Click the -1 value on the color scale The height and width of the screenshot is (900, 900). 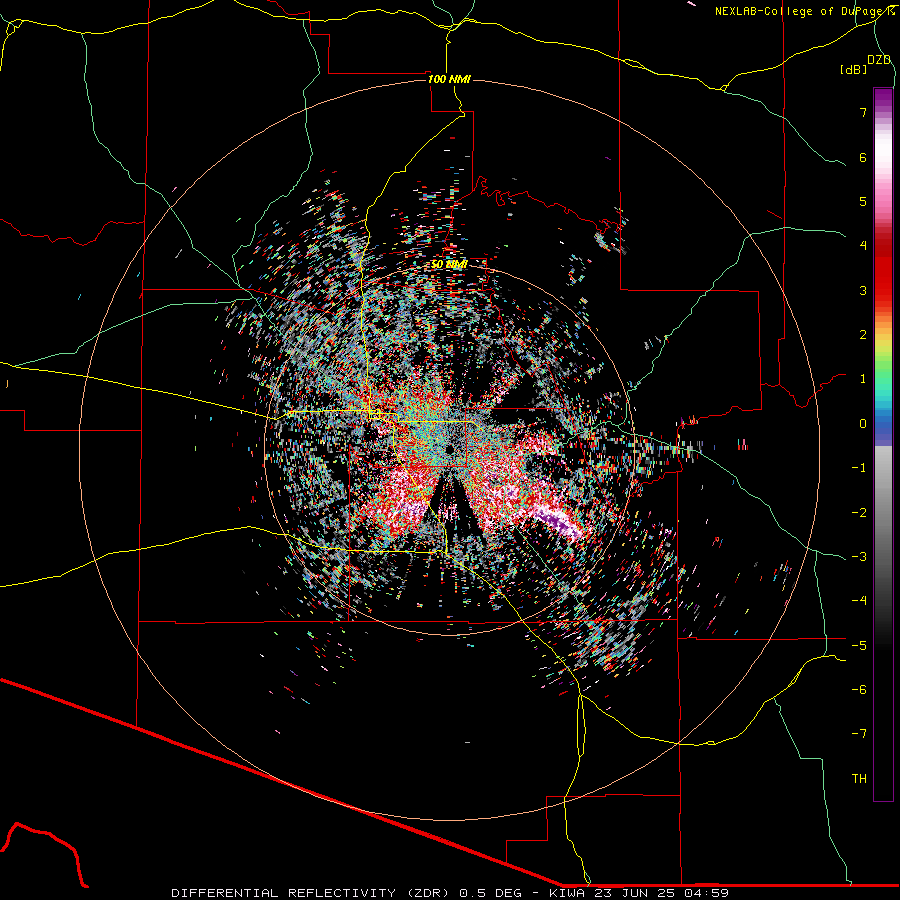pyautogui.click(x=859, y=468)
